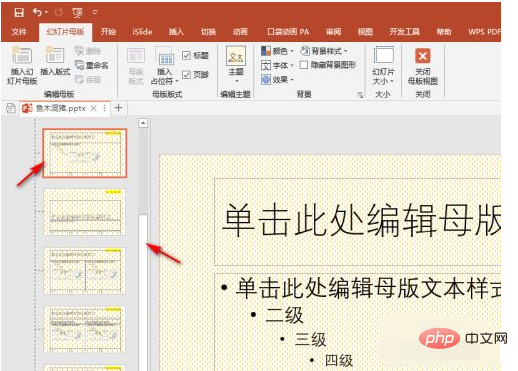Select the first slide master thumbnail

click(x=85, y=153)
